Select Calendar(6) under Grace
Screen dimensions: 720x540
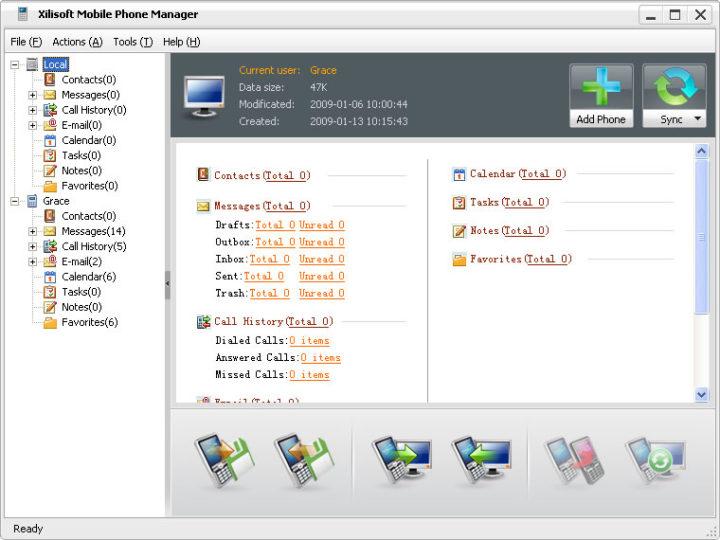tap(88, 276)
